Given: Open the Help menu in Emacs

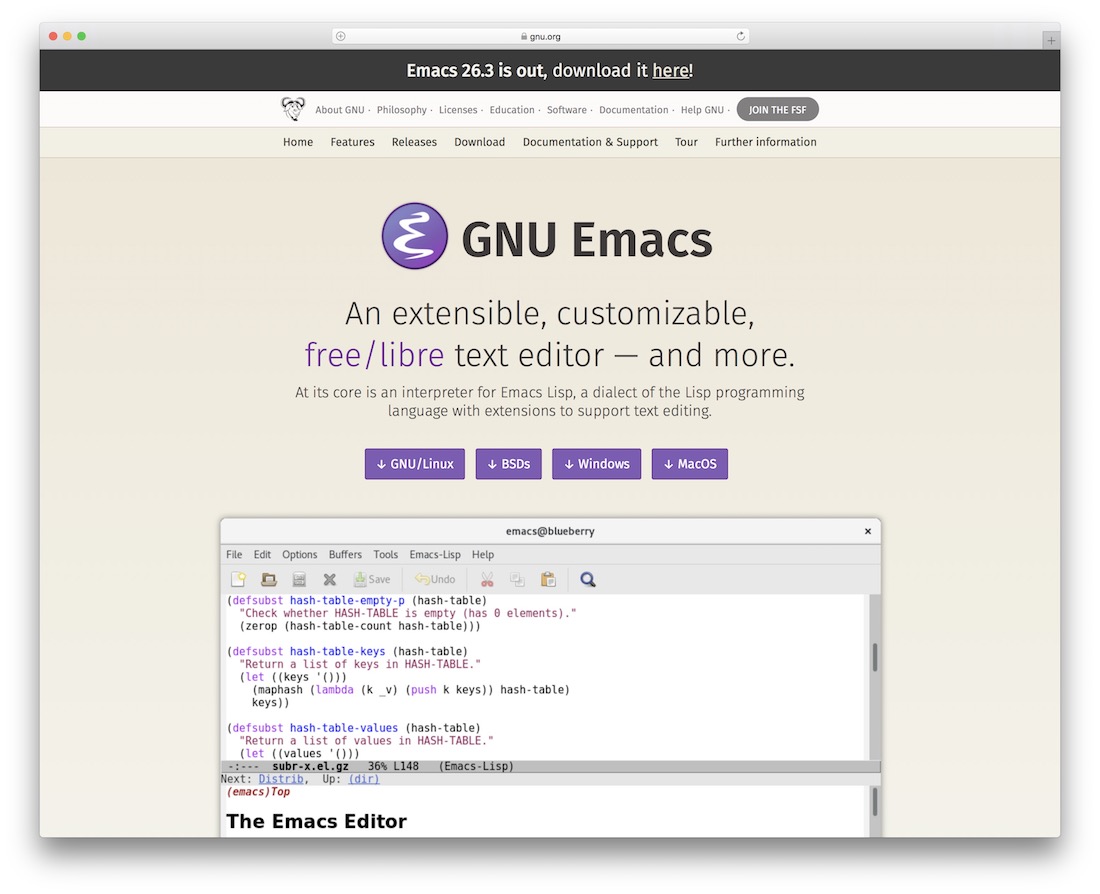Looking at the screenshot, I should [483, 554].
